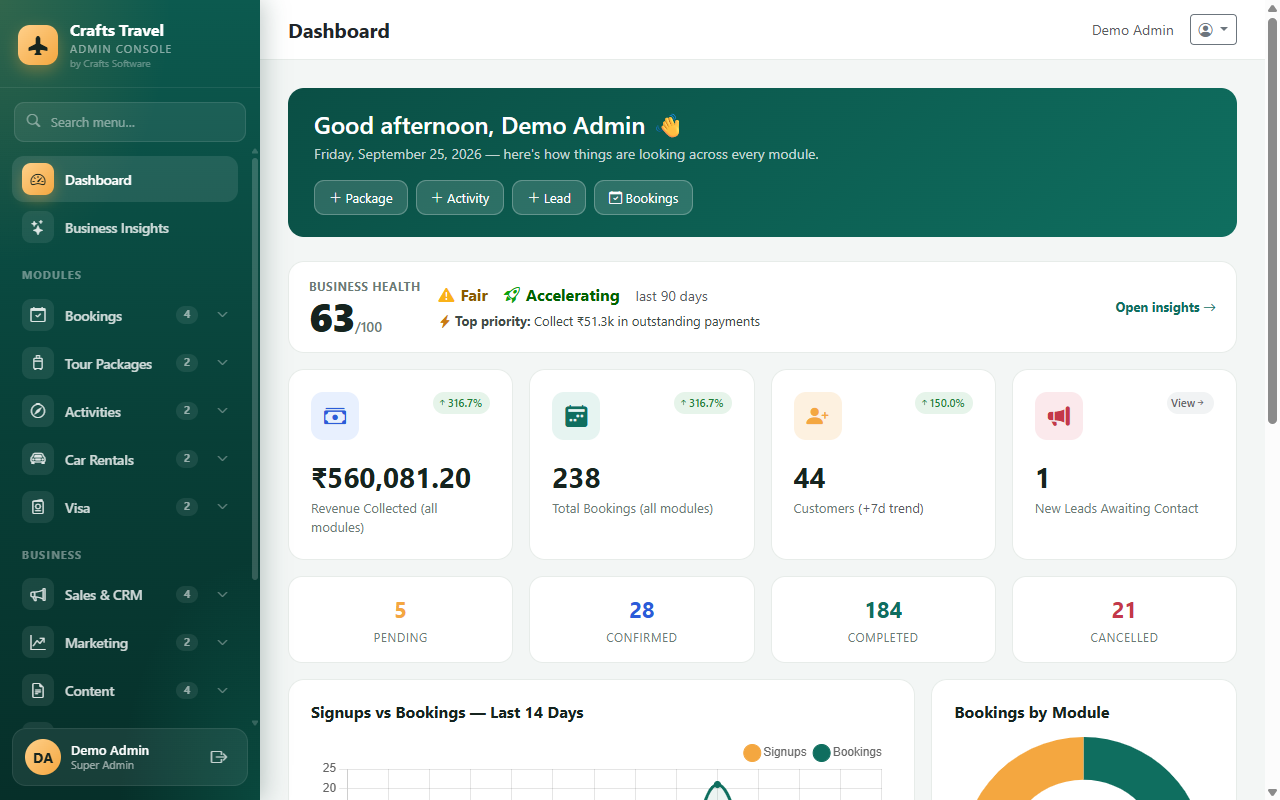Click the page vertical scrollbar thumb

click(x=1273, y=220)
